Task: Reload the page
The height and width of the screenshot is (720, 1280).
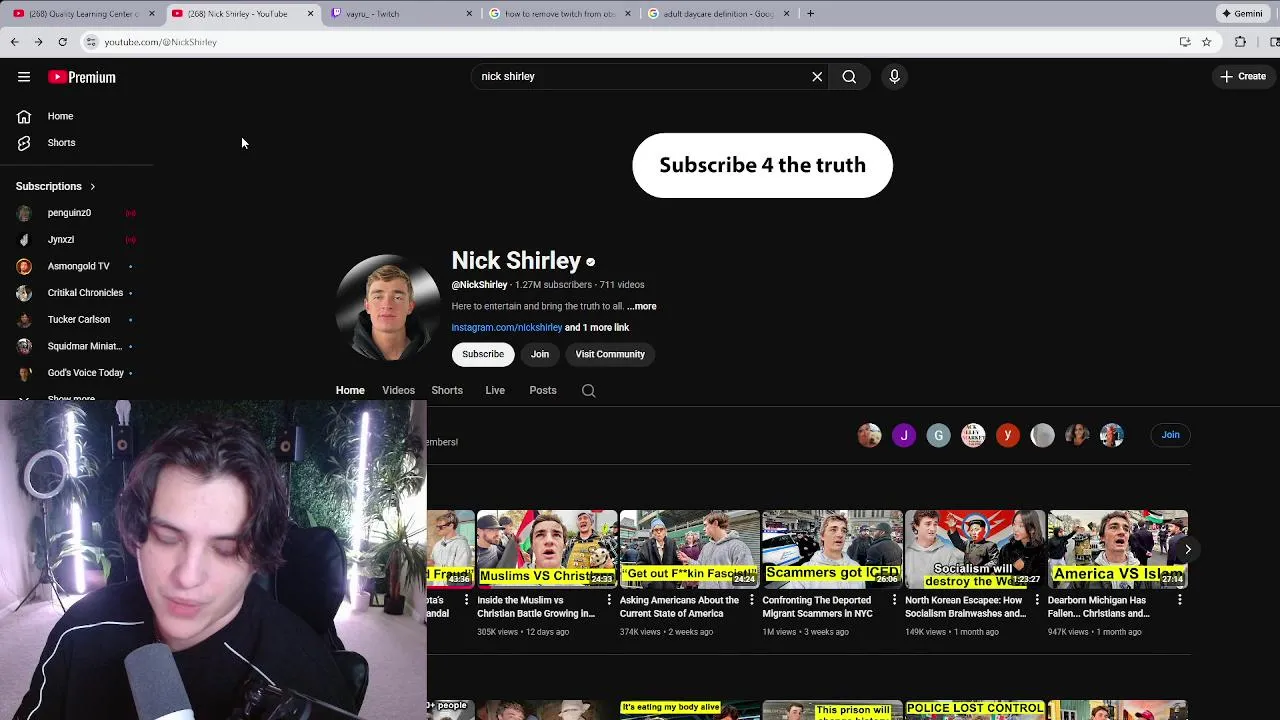Action: click(x=62, y=42)
